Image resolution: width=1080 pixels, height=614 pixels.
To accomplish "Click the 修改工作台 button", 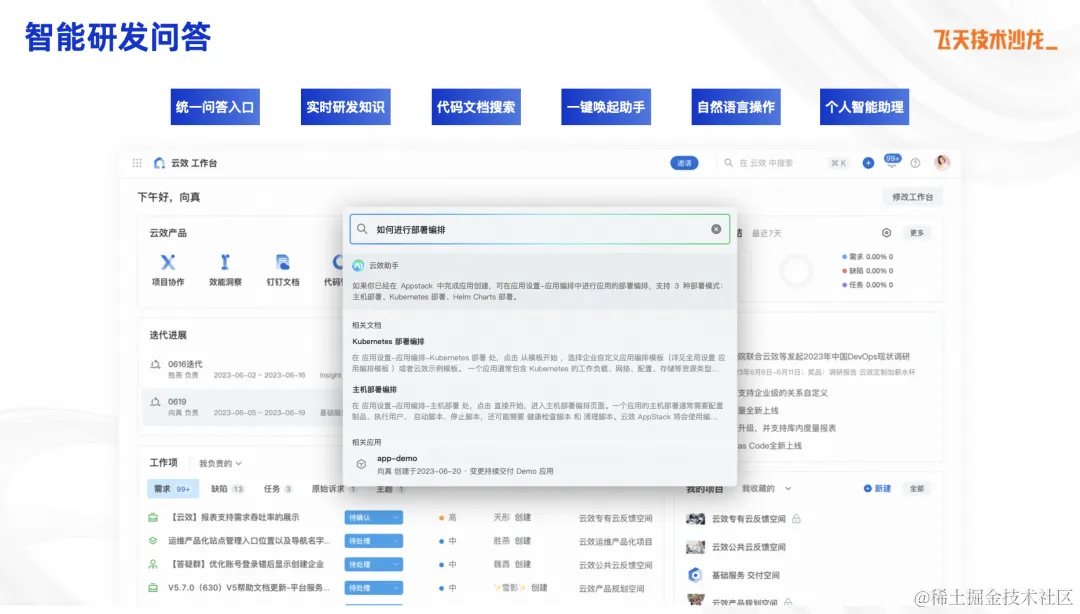I will coord(913,197).
